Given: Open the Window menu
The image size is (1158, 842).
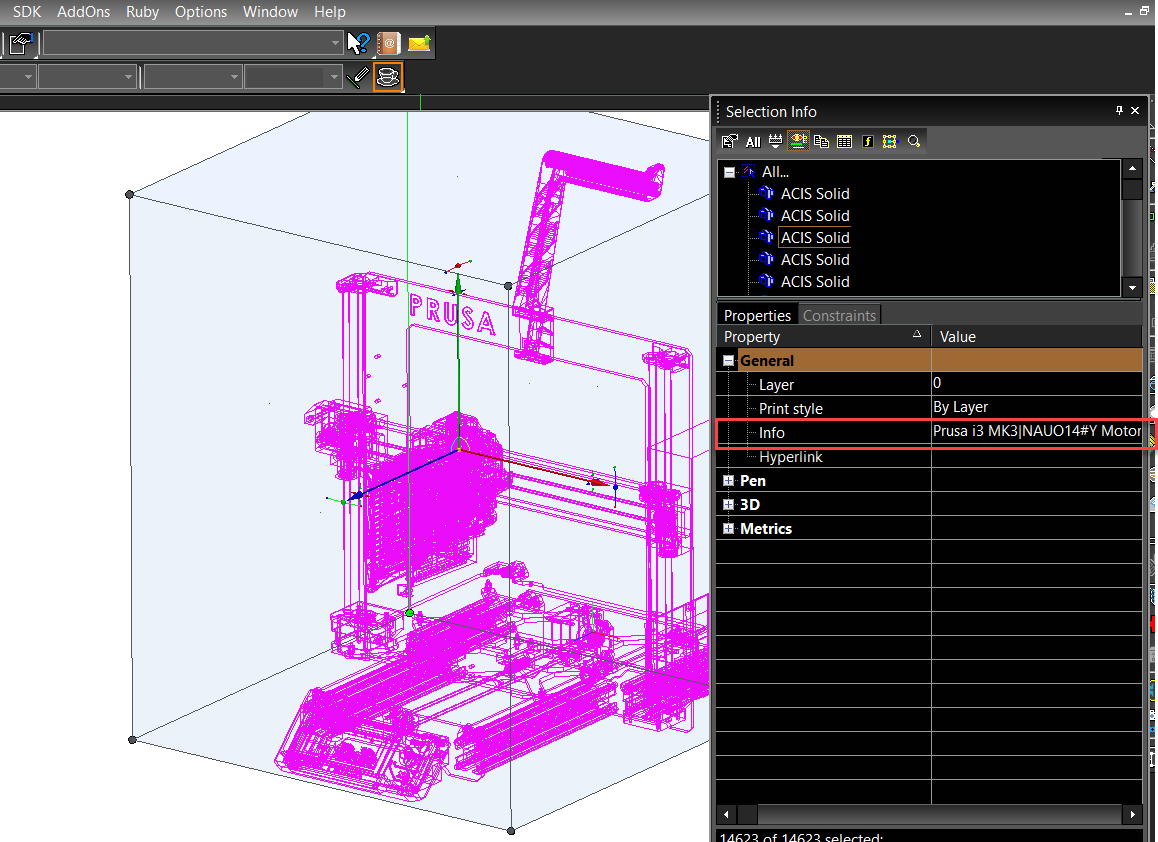Looking at the screenshot, I should 270,12.
